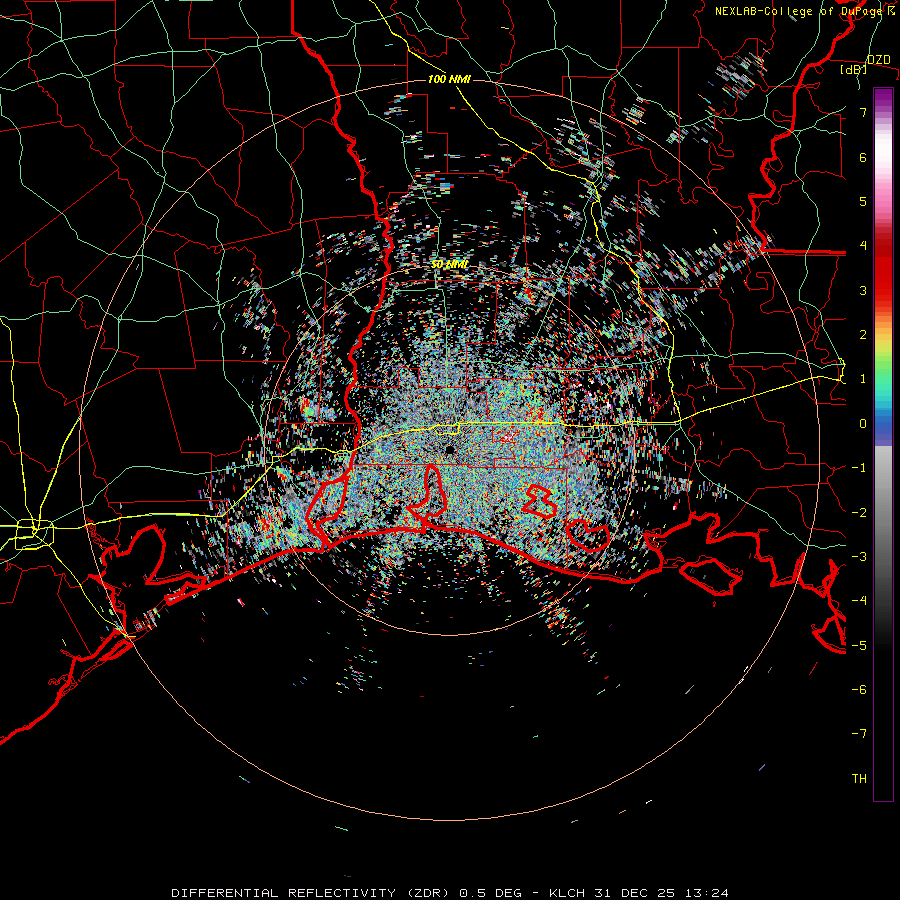Click the -5 value on color scale
900x900 pixels.
(859, 646)
